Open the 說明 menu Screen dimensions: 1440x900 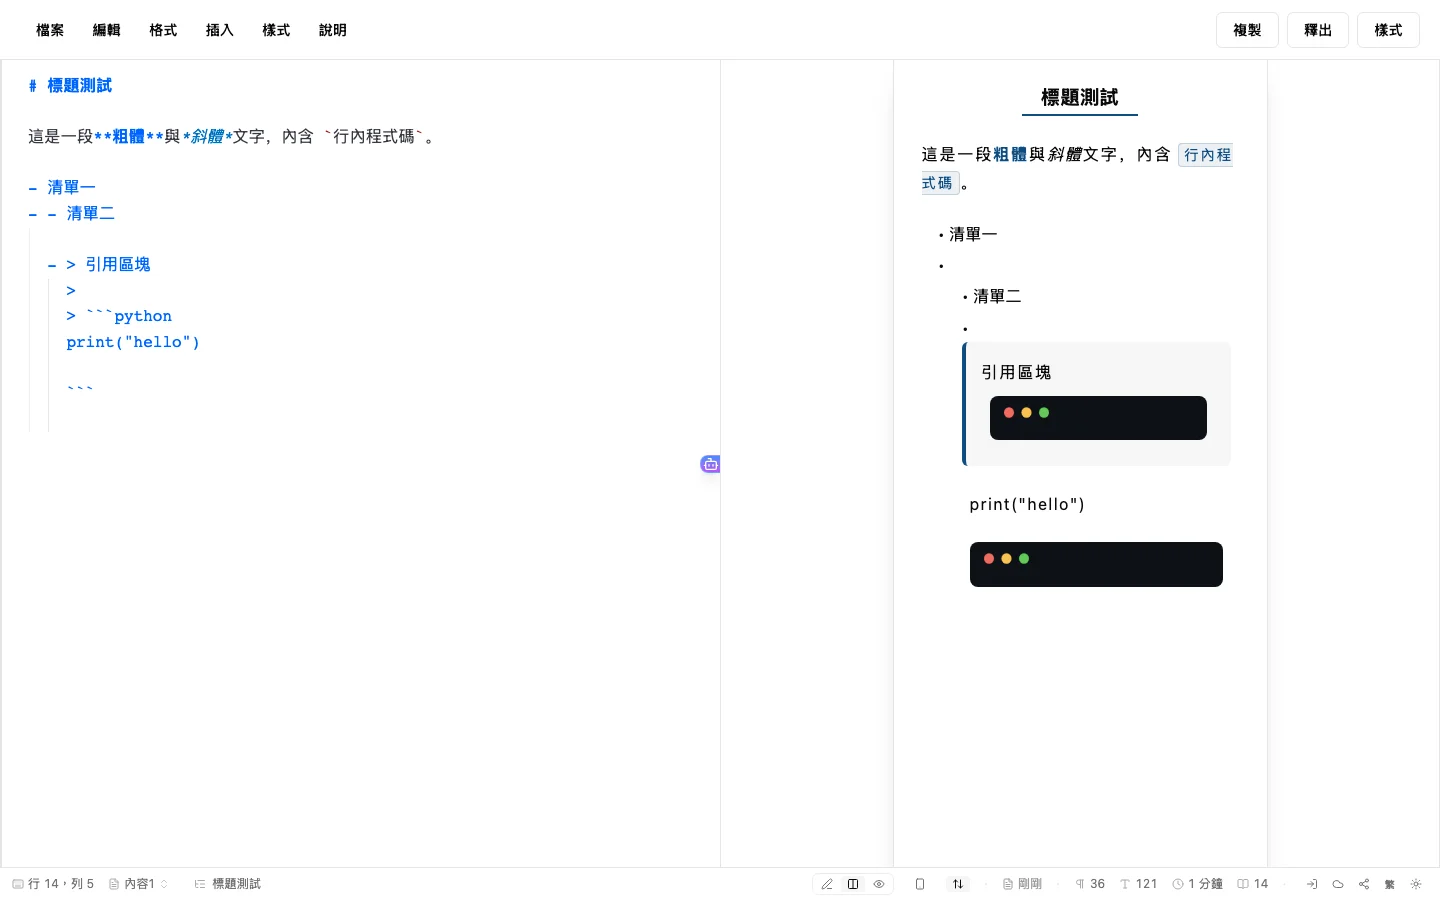(x=333, y=30)
